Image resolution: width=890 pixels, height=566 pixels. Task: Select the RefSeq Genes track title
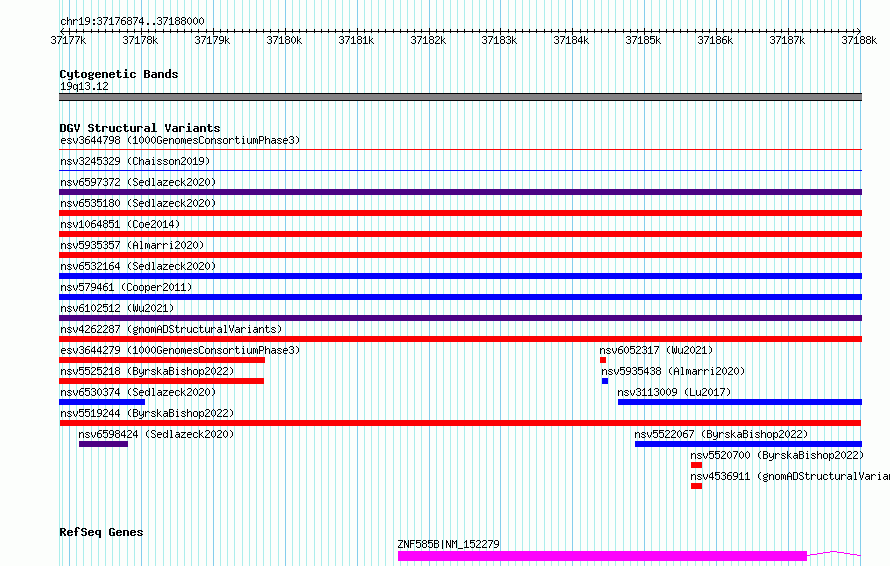tap(101, 532)
